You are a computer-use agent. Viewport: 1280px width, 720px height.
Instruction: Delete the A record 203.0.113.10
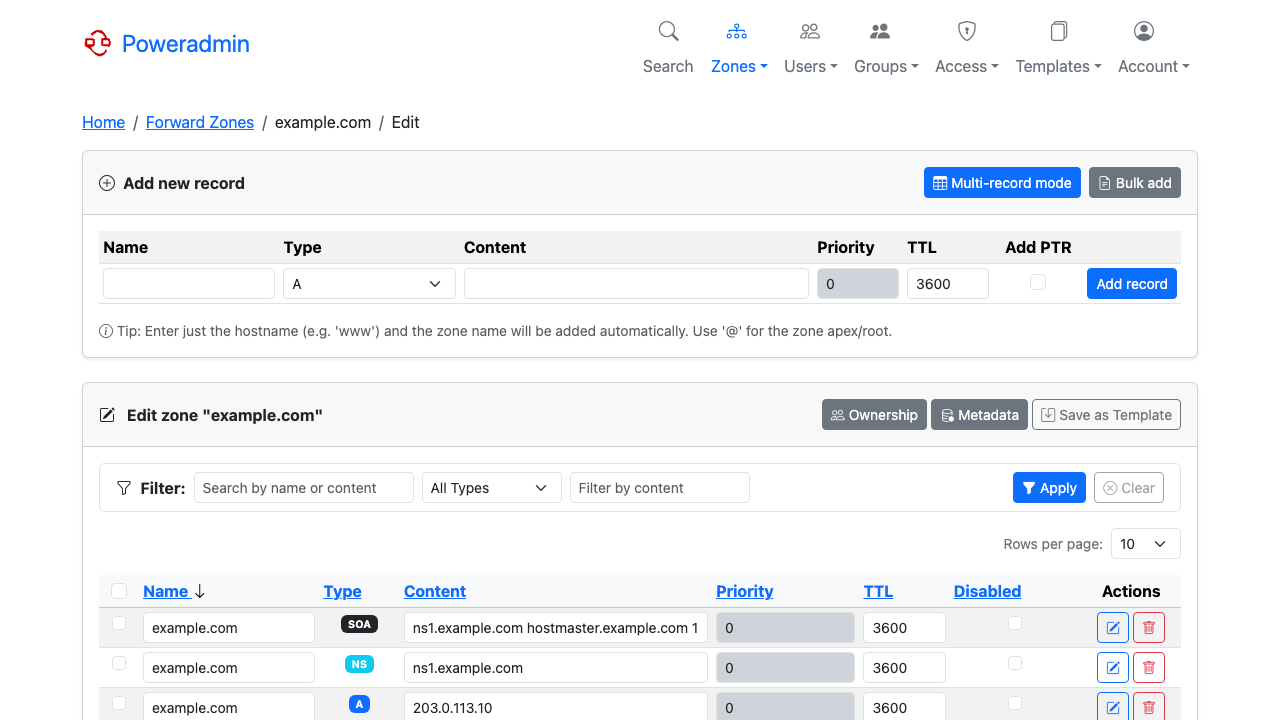(x=1149, y=707)
